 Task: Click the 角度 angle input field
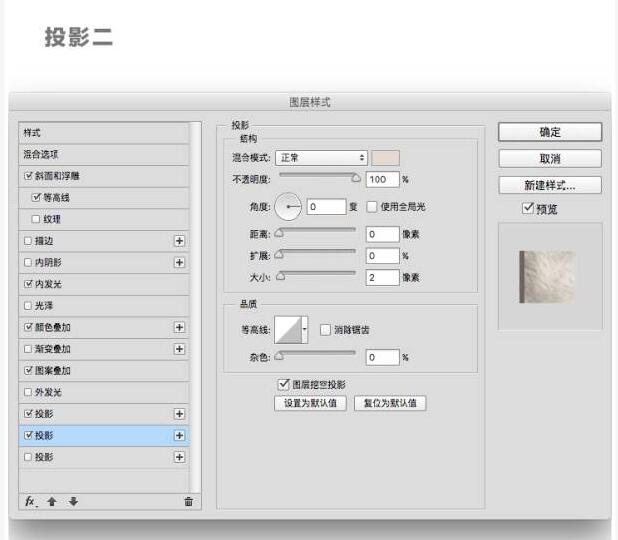click(326, 207)
